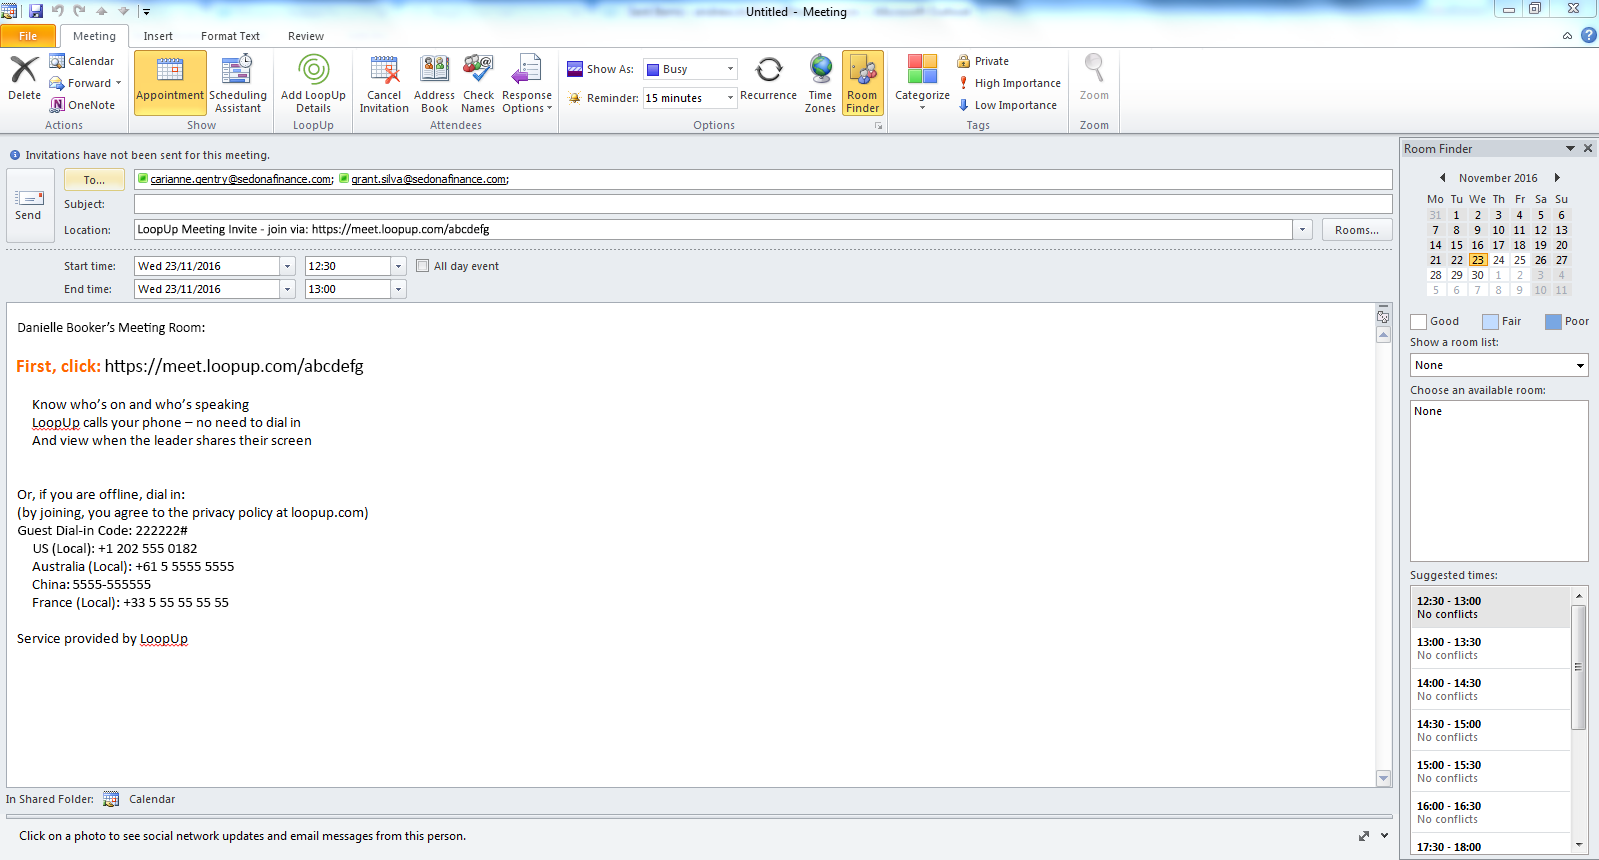This screenshot has height=860, width=1599.
Task: Open the Options group dialog launcher
Action: [878, 126]
